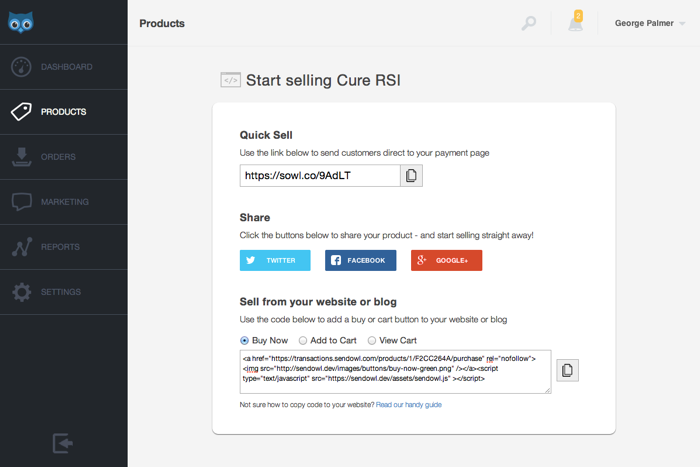700x467 pixels.
Task: Copy the Quick Sell link
Action: click(x=412, y=176)
